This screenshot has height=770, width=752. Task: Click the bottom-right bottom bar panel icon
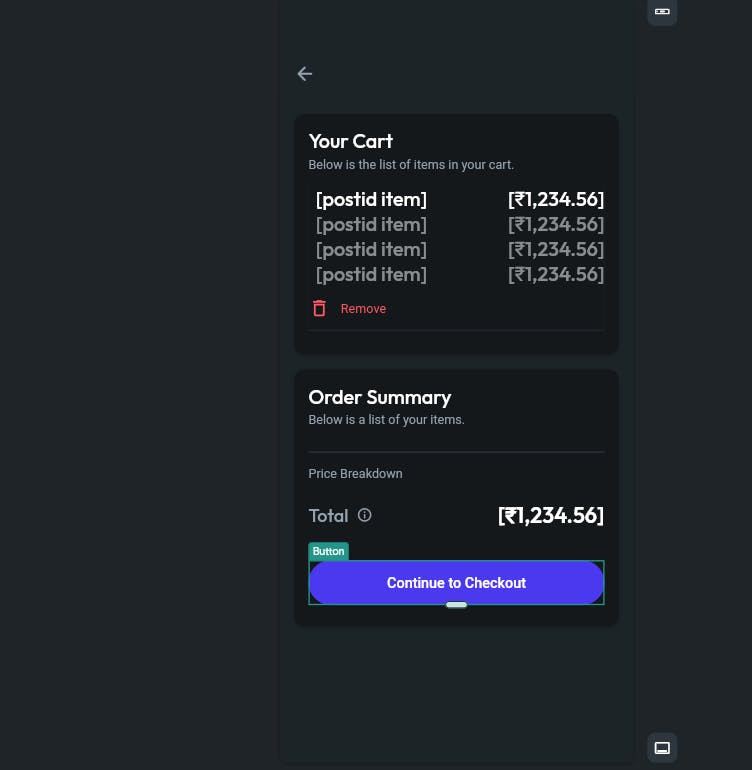pyautogui.click(x=662, y=748)
